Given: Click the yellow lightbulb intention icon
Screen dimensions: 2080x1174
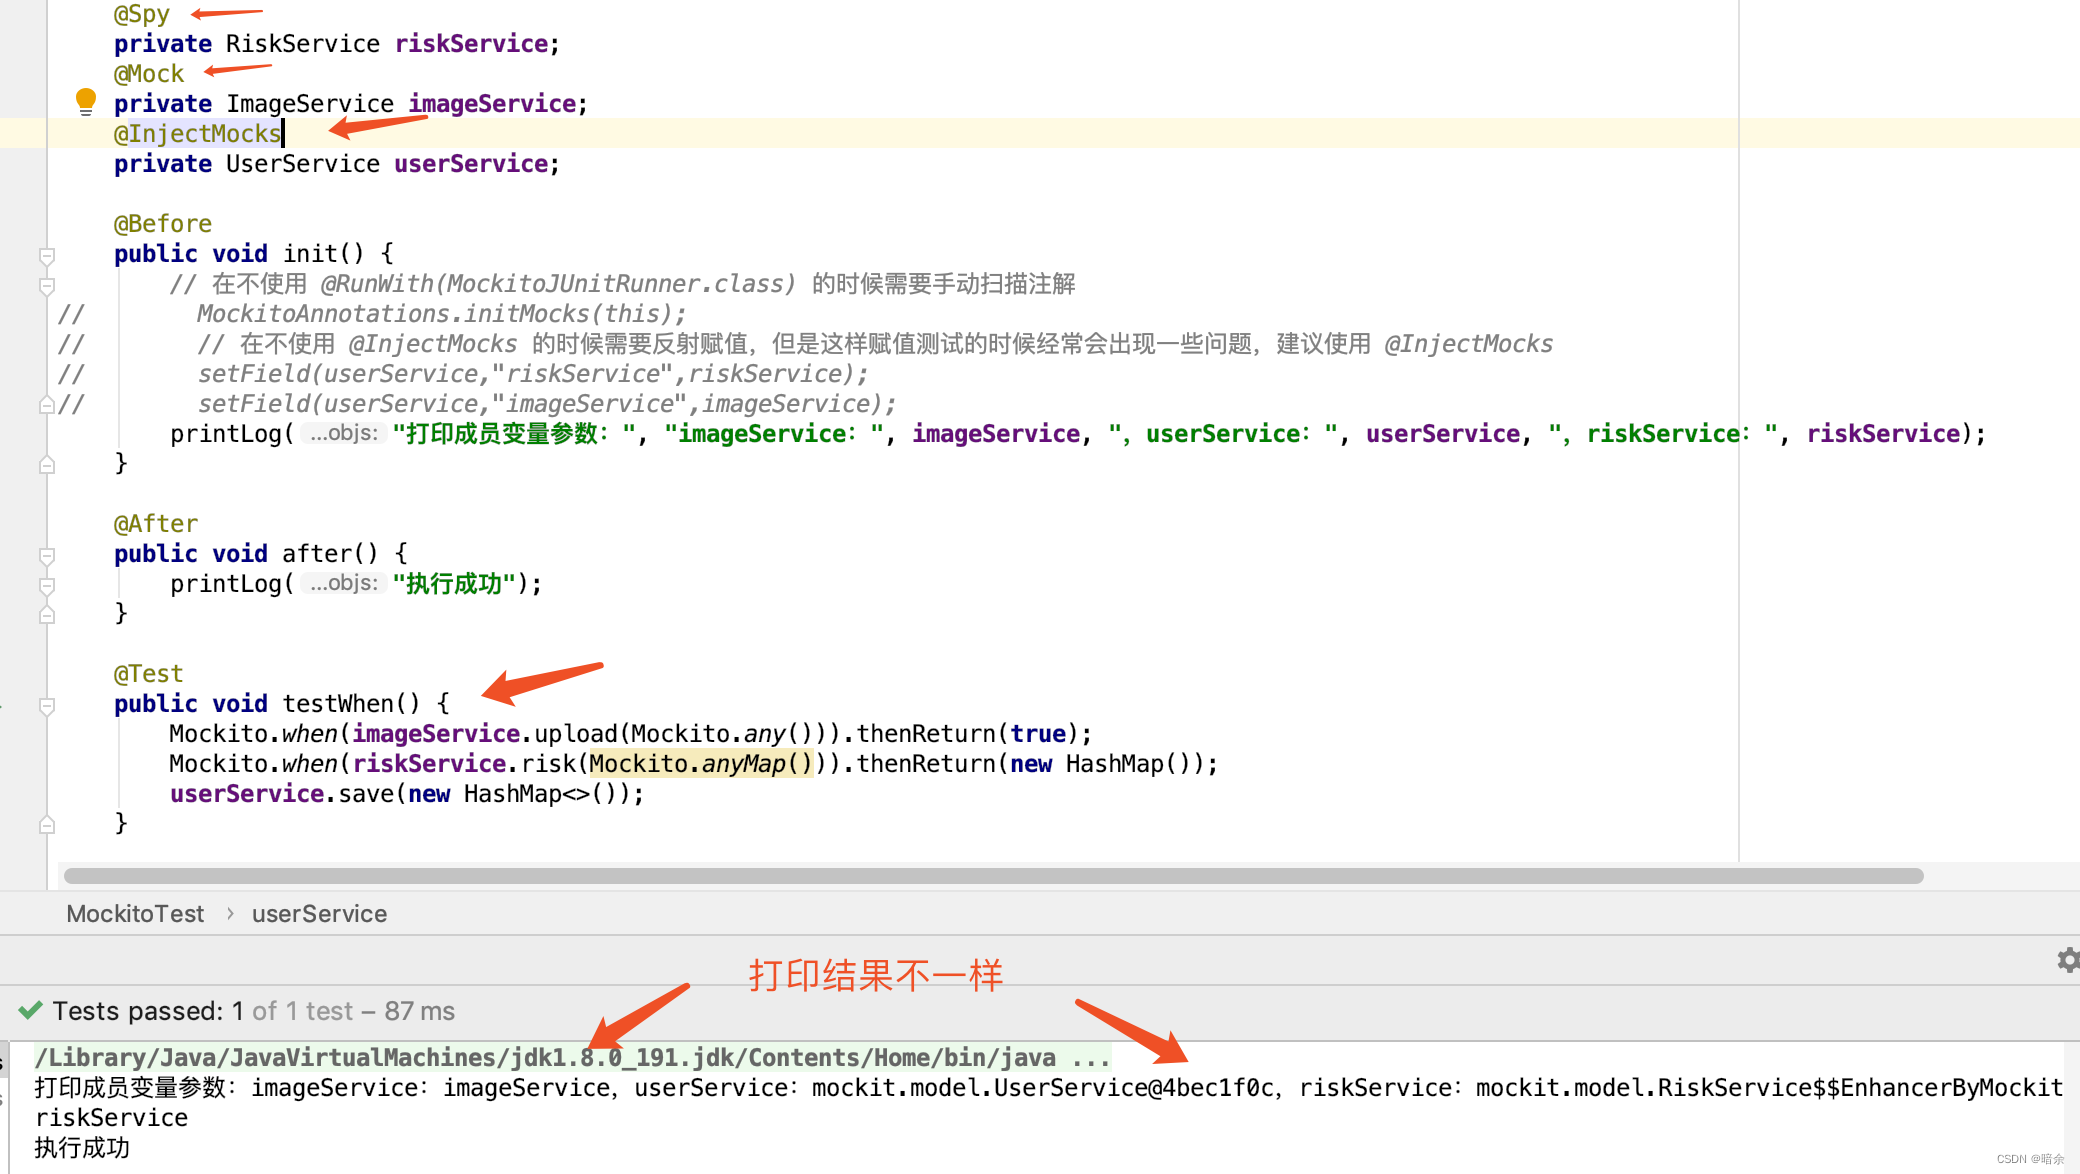Looking at the screenshot, I should click(x=86, y=100).
